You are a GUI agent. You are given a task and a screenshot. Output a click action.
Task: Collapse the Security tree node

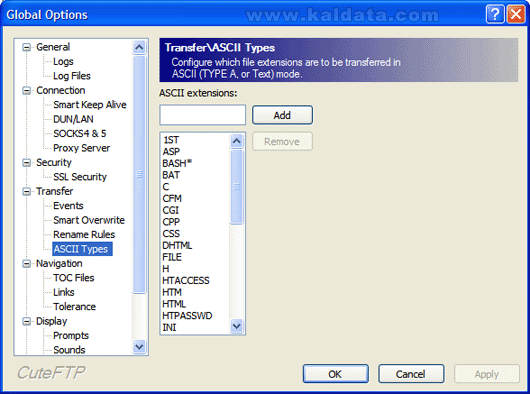(x=26, y=163)
